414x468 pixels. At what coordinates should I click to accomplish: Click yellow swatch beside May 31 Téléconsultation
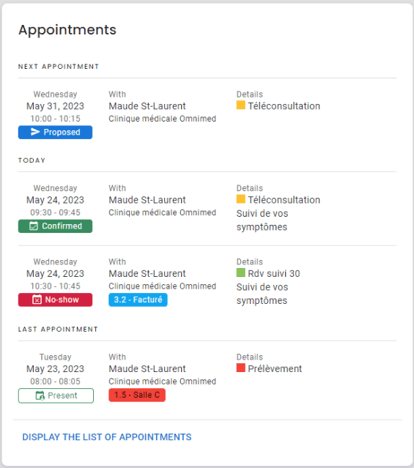[x=241, y=105]
